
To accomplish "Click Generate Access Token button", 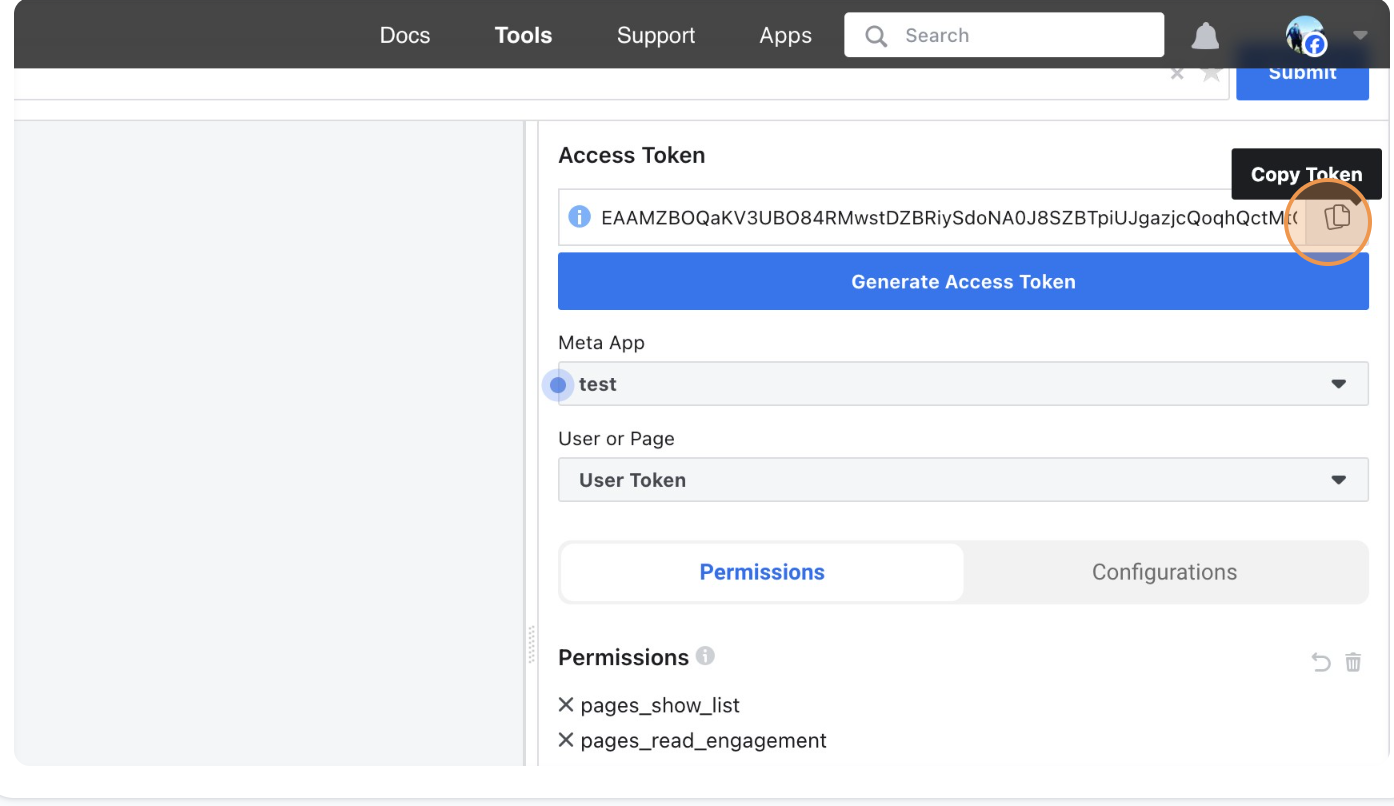I will (x=963, y=281).
